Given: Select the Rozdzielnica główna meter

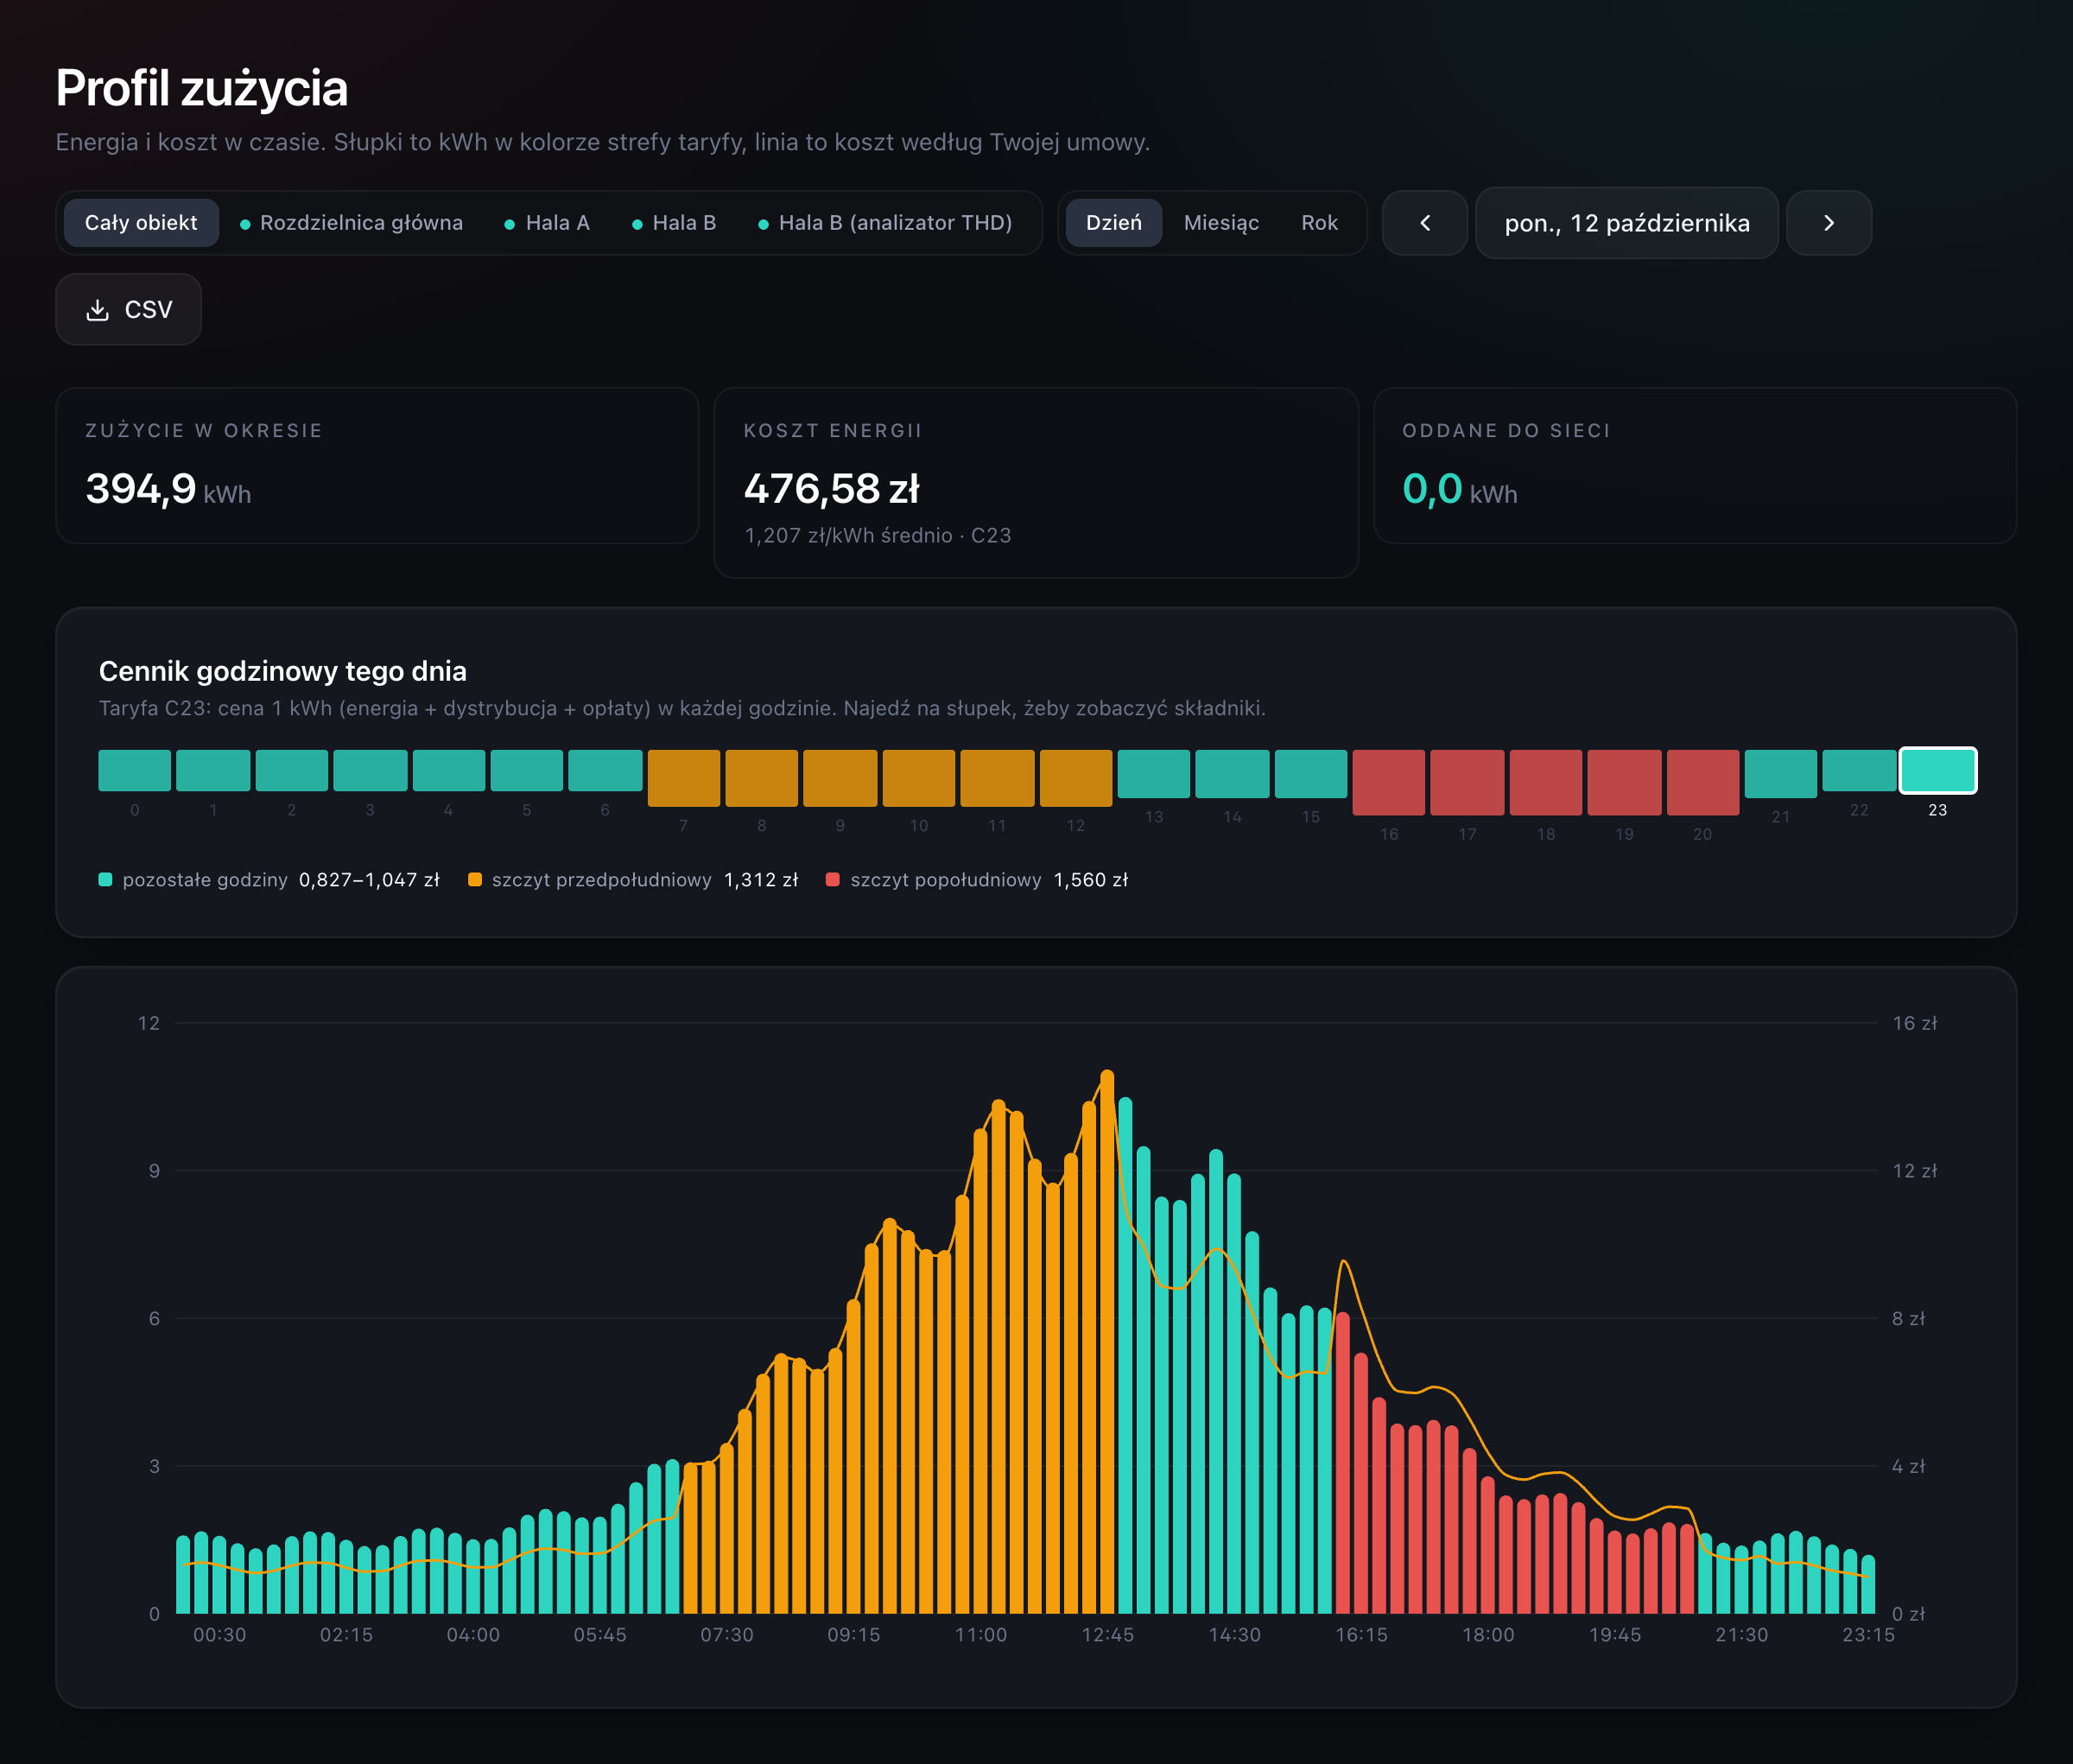Looking at the screenshot, I should click(x=351, y=223).
